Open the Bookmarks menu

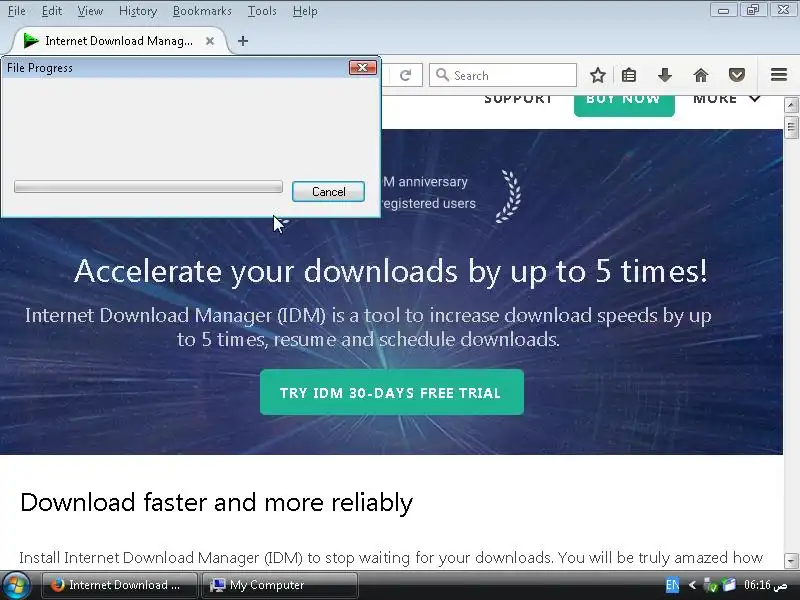[x=202, y=11]
